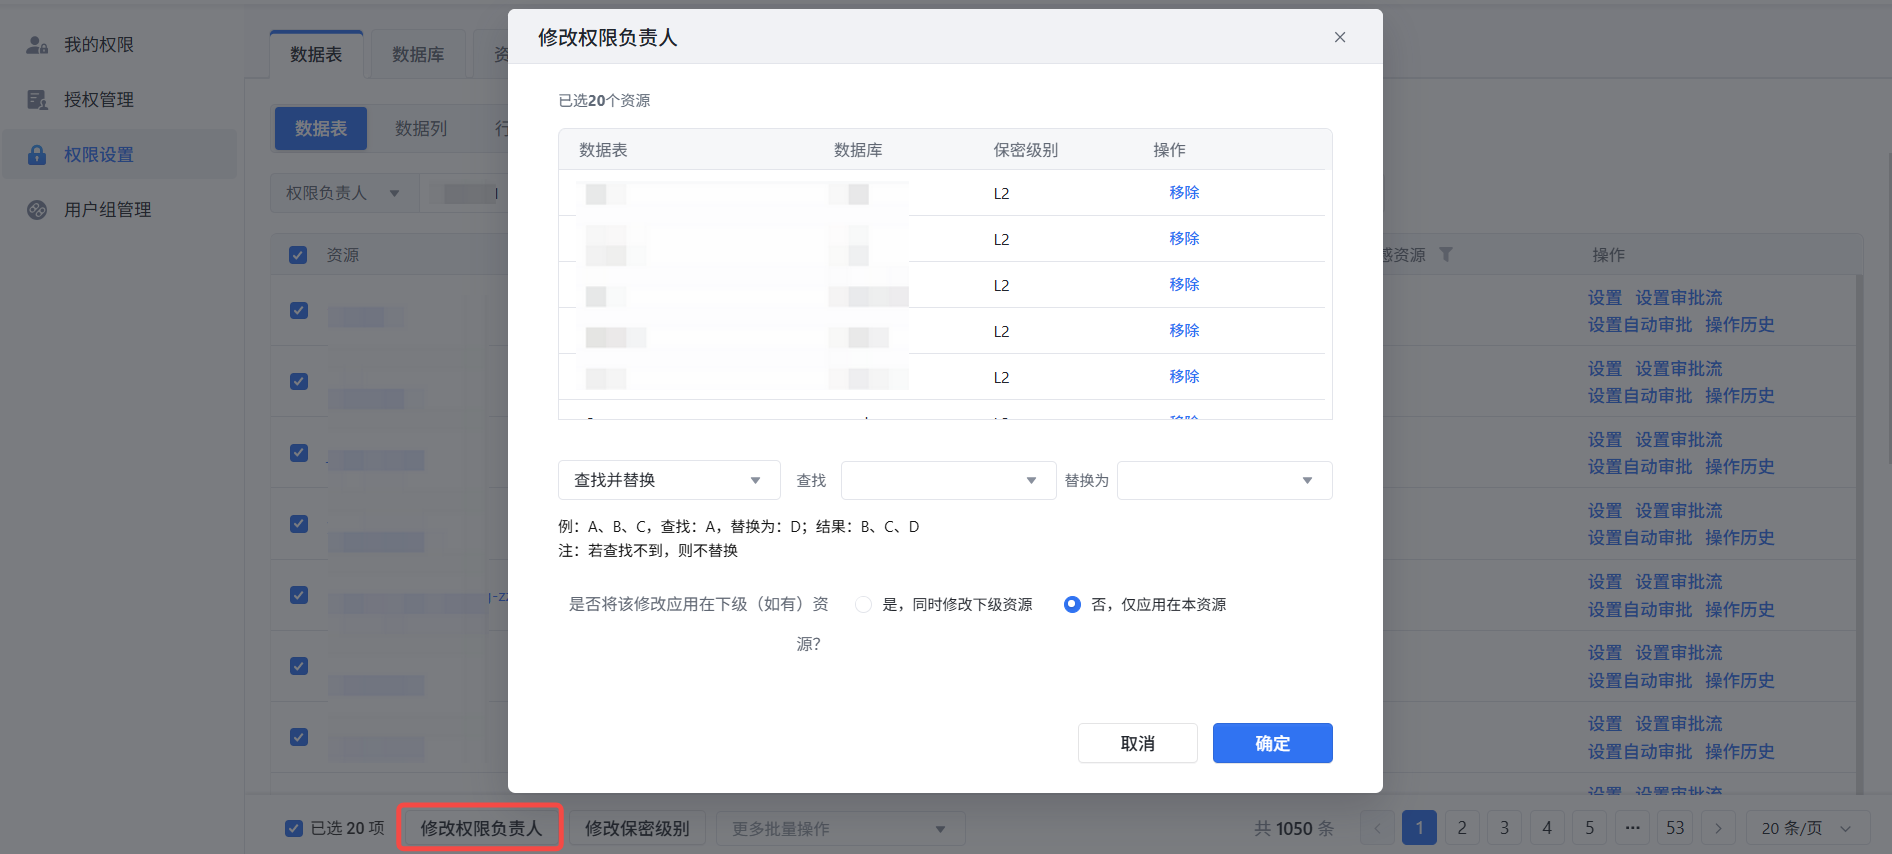Uncheck the third resource row checkbox
Viewport: 1892px width, 854px height.
[x=299, y=452]
